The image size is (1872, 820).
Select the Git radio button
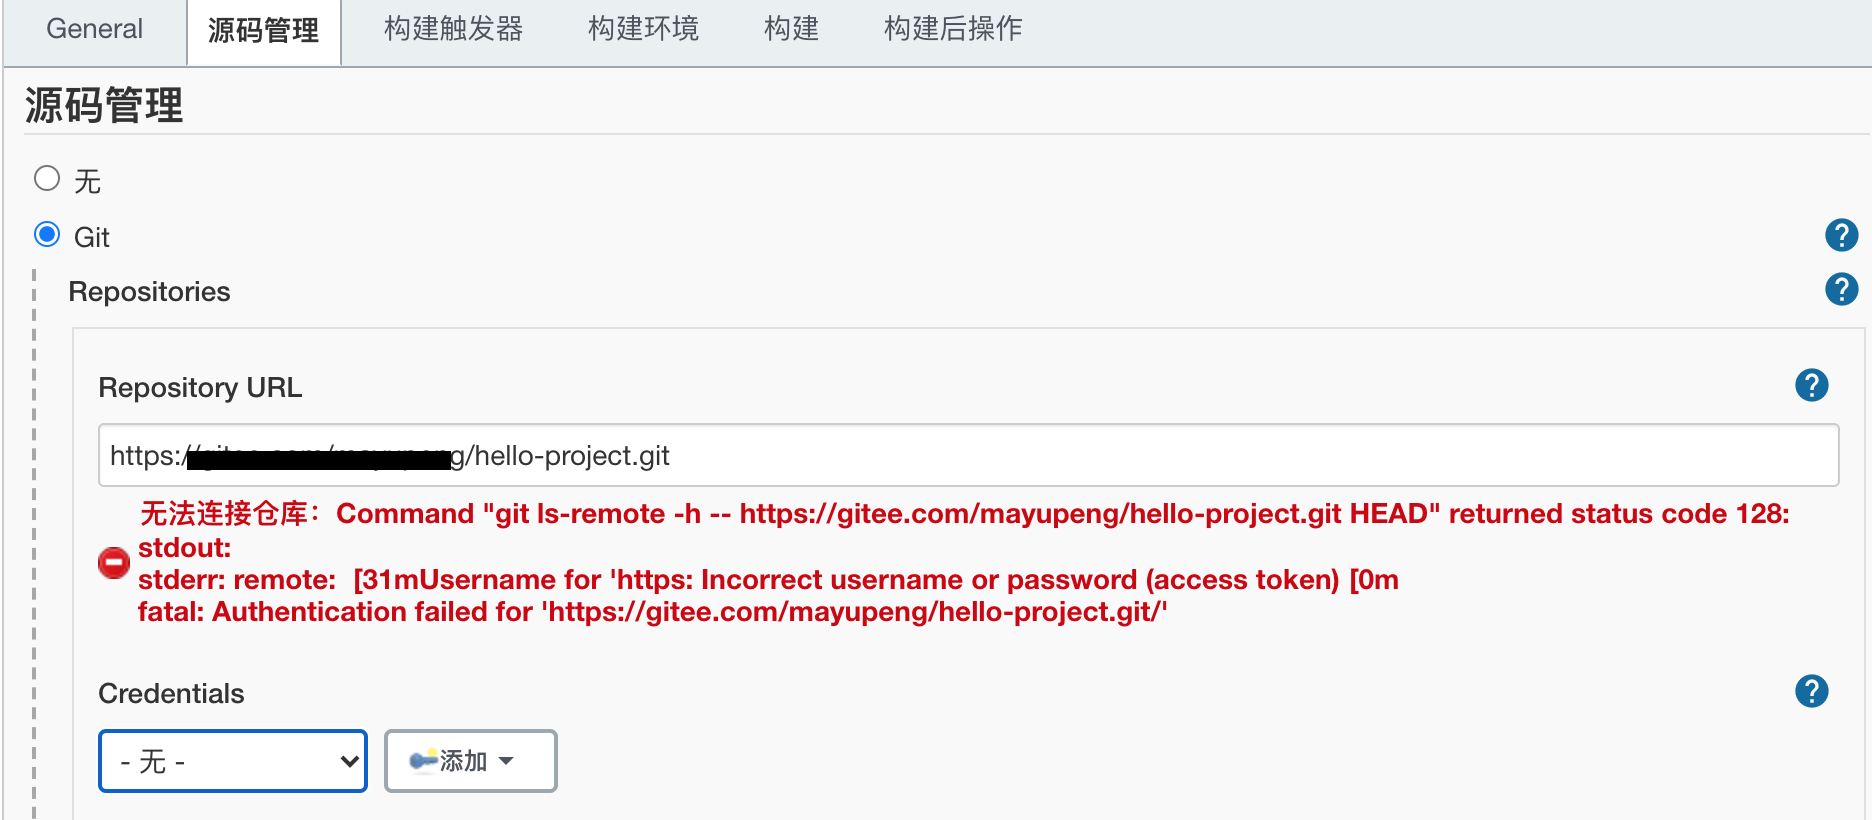click(x=47, y=235)
